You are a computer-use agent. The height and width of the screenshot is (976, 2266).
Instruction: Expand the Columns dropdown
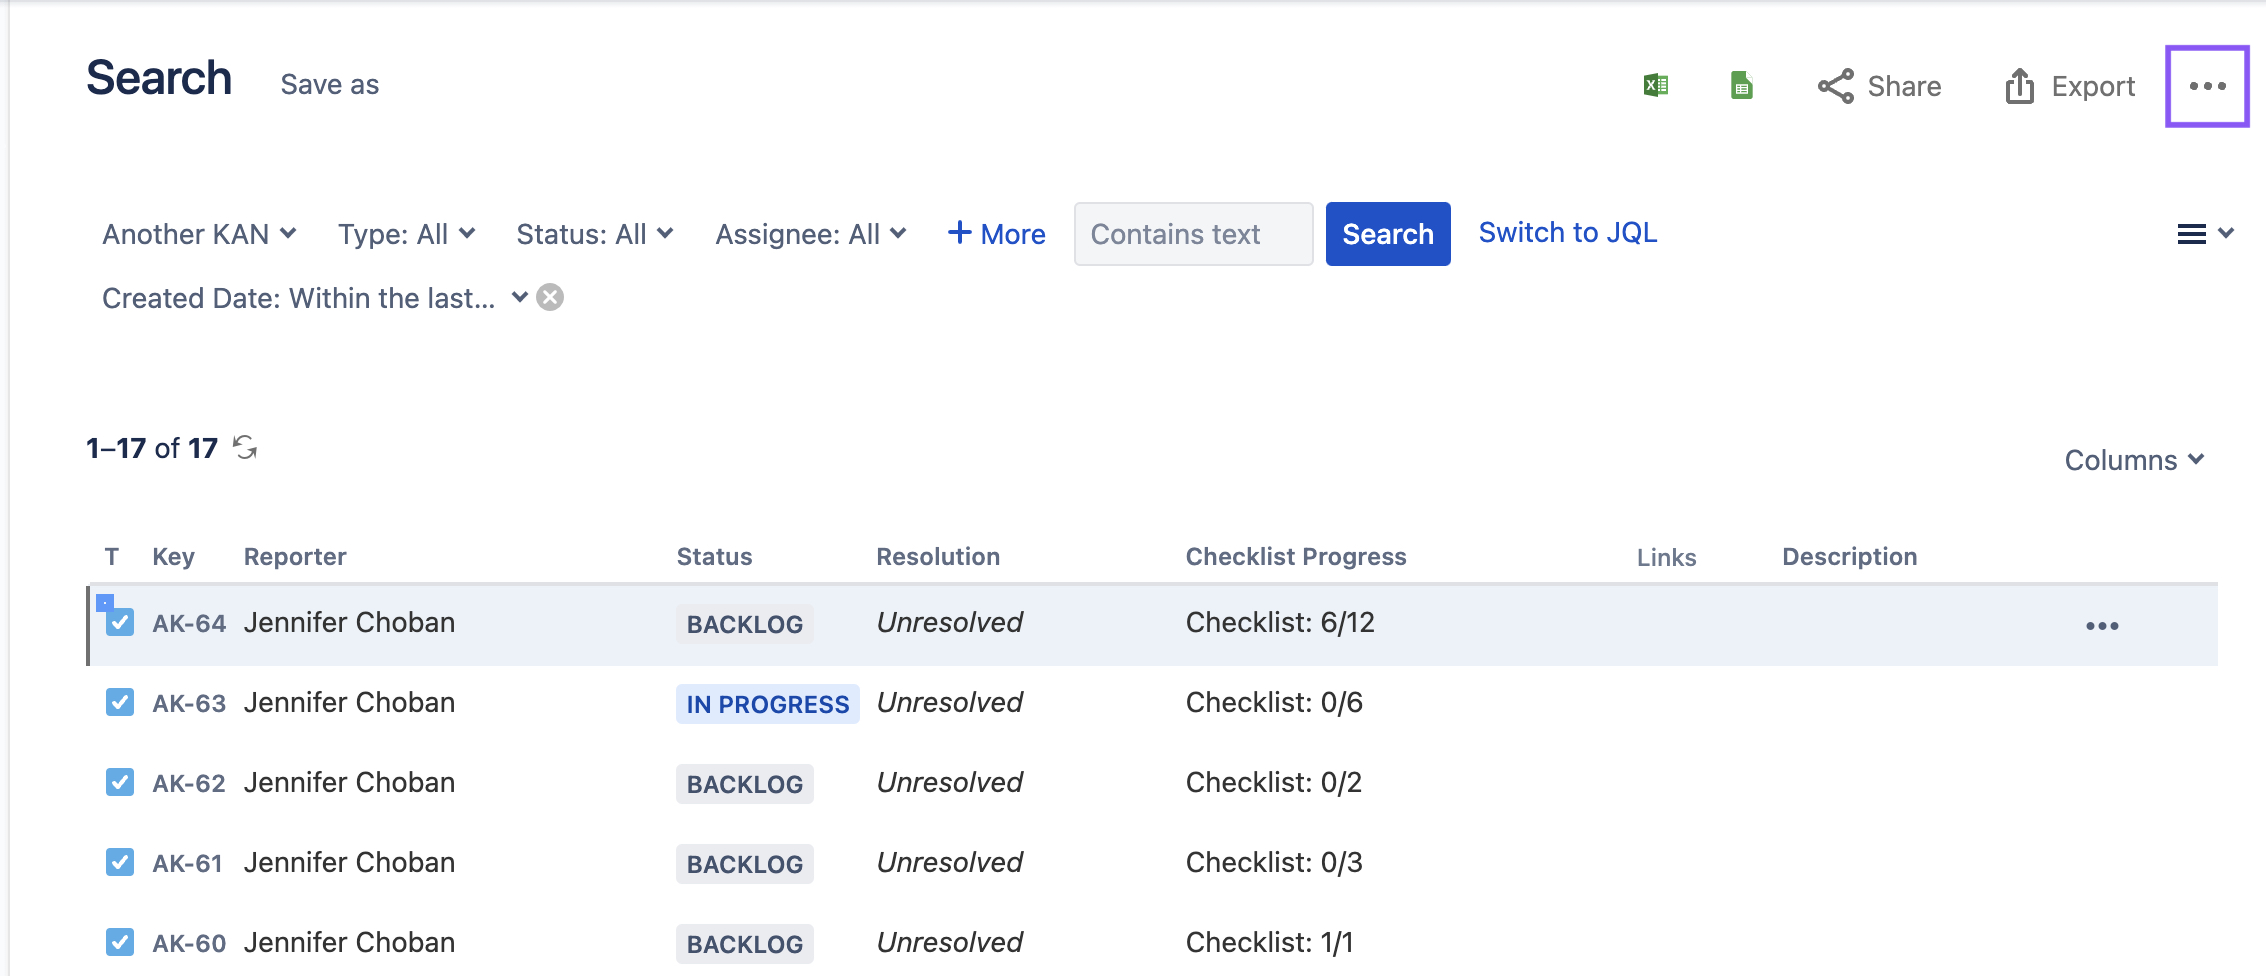tap(2133, 460)
